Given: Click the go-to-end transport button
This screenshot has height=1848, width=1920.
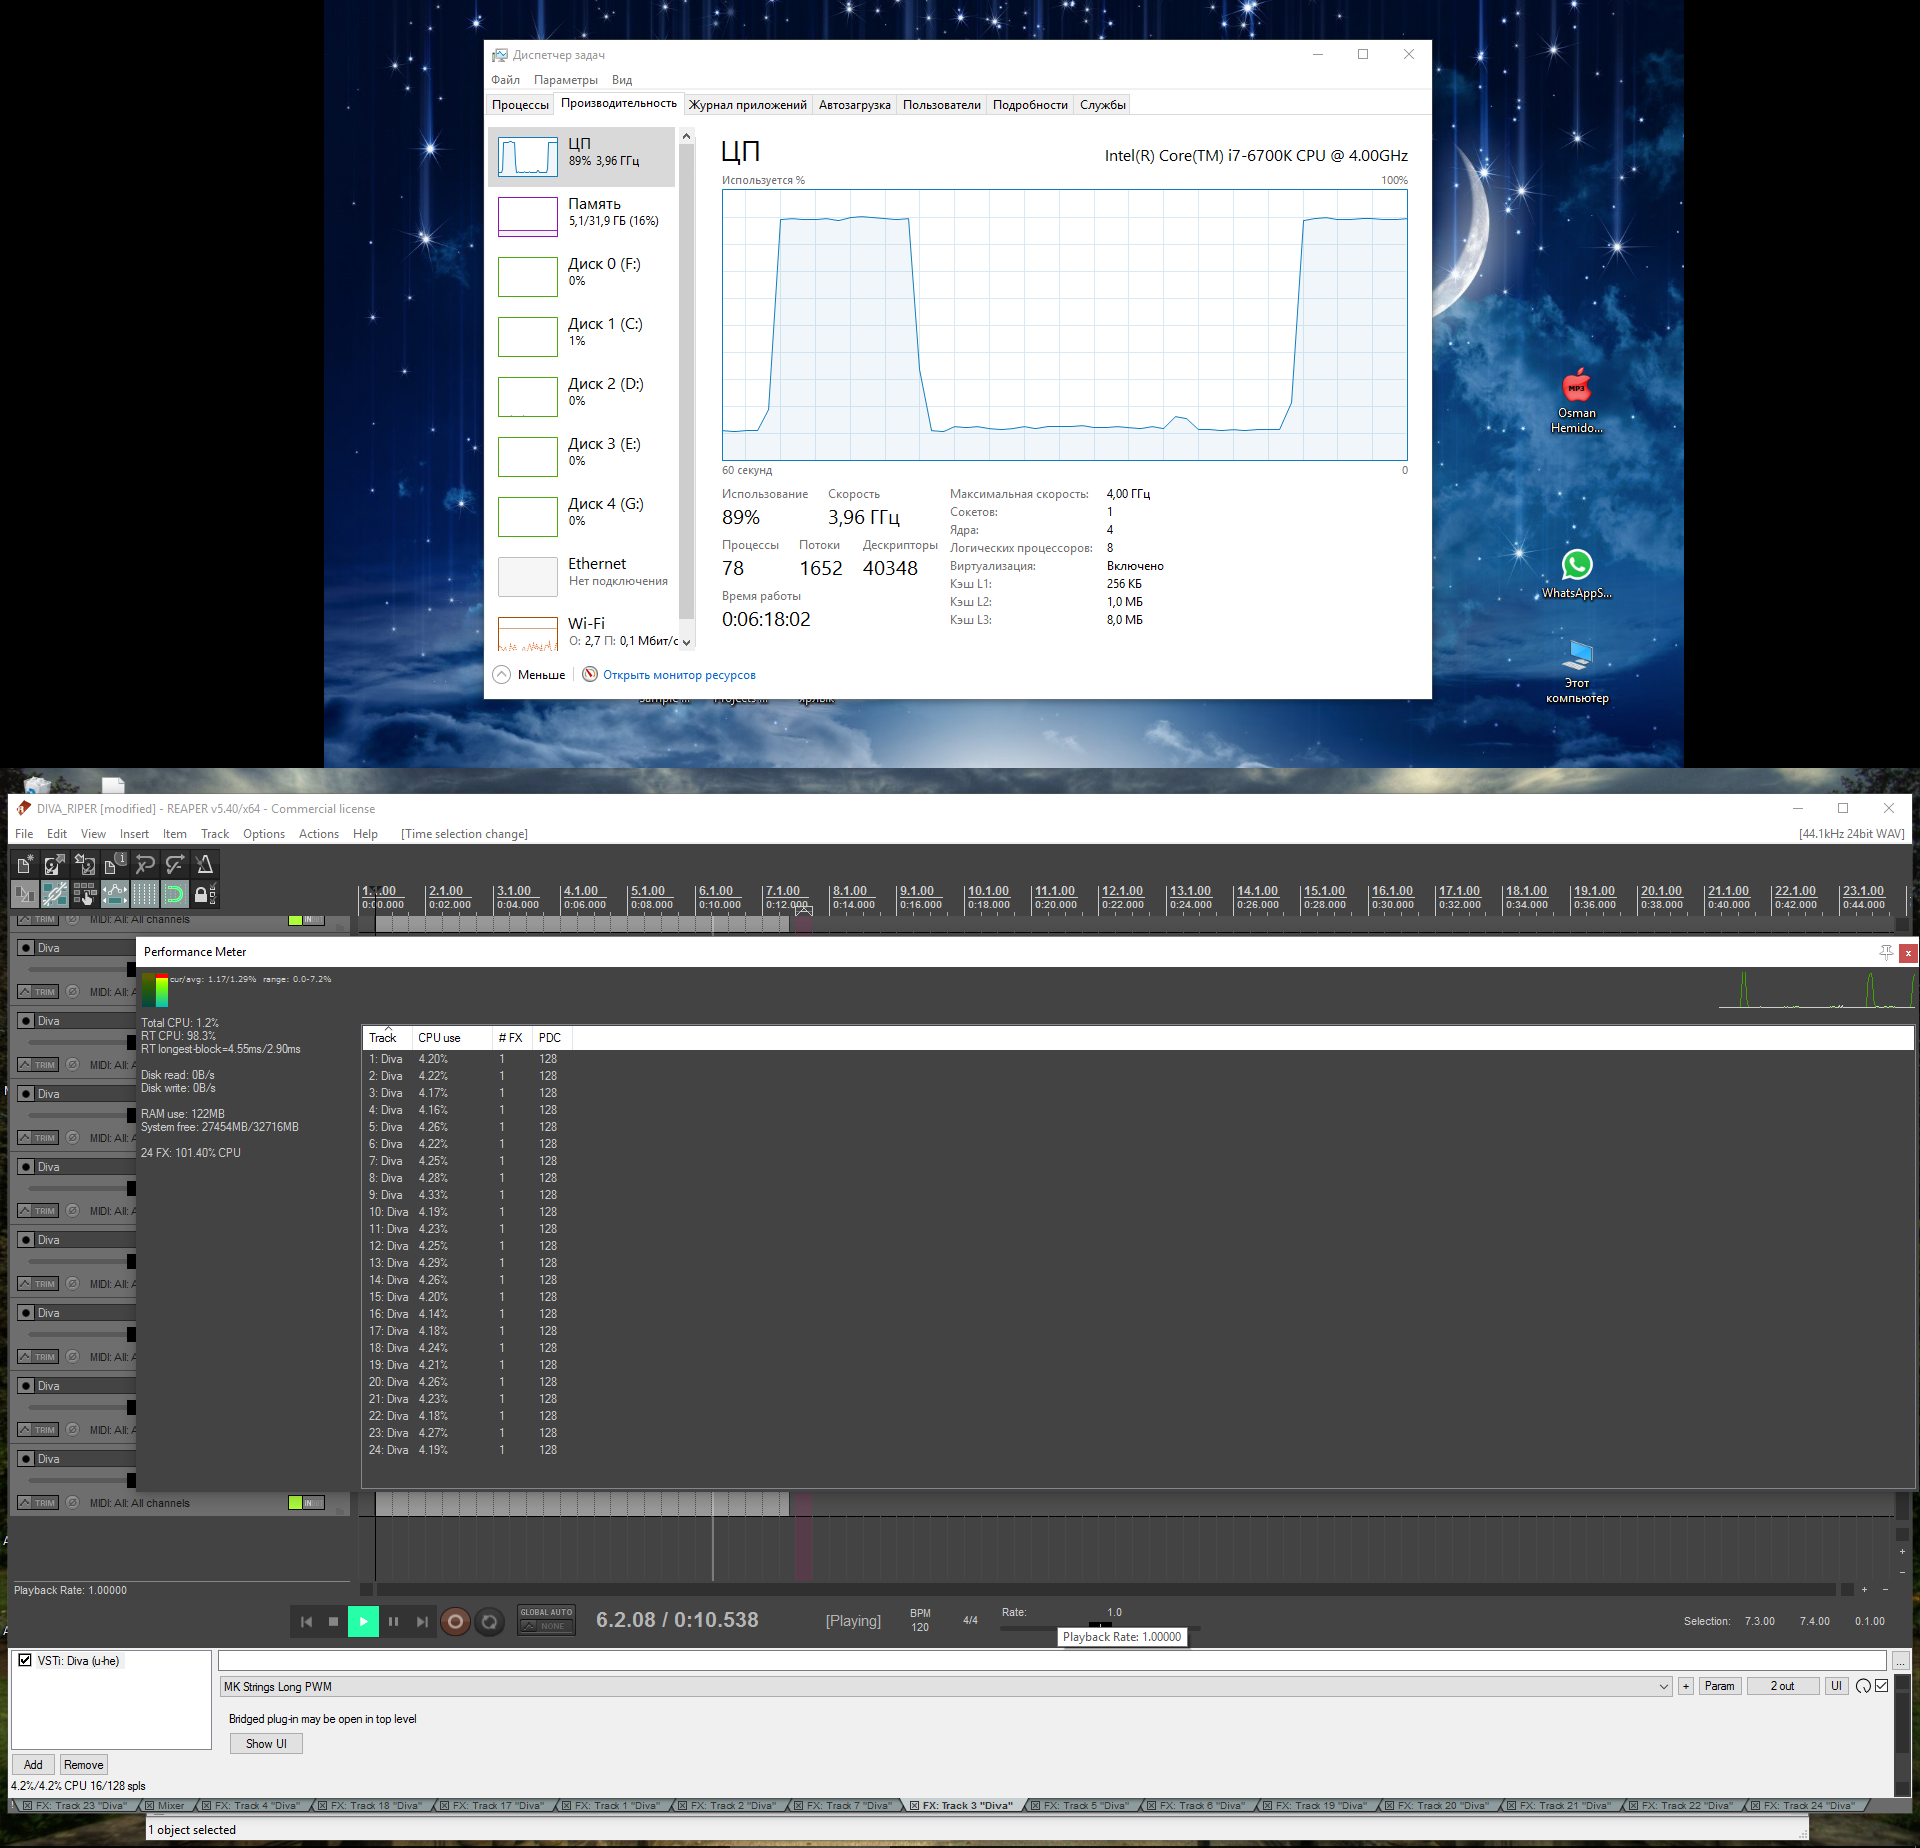Looking at the screenshot, I should coord(422,1621).
